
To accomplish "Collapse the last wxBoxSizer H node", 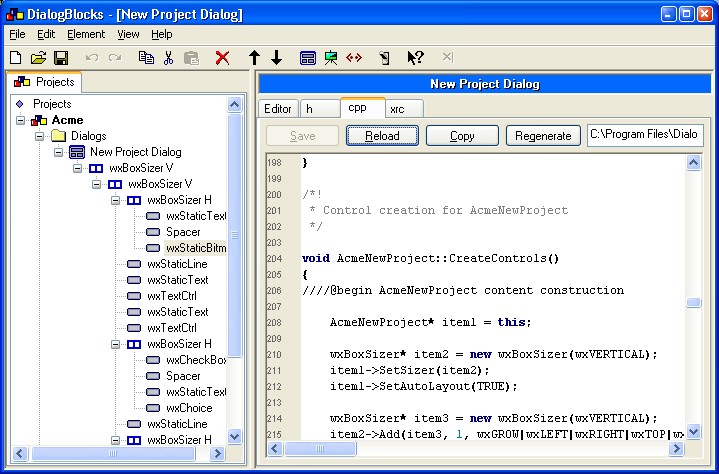I will (x=116, y=440).
